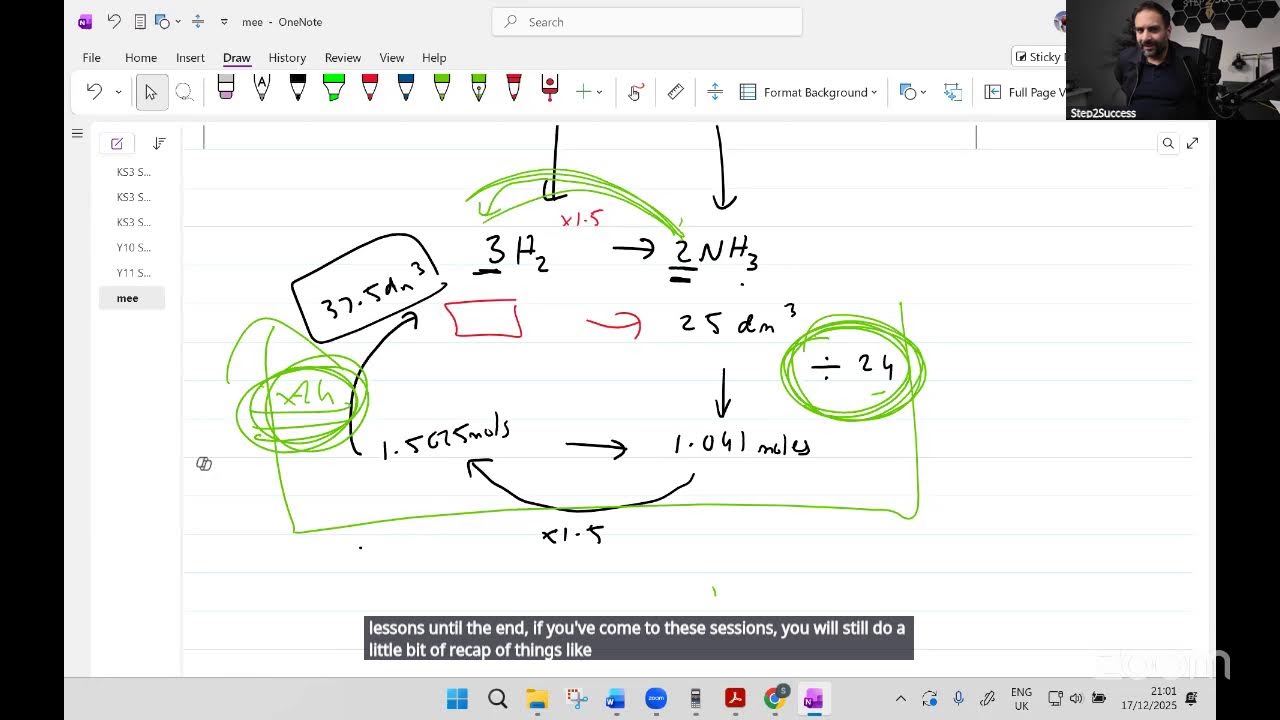1280x720 pixels.
Task: Choose the red laser-style marker pen
Action: [x=549, y=88]
